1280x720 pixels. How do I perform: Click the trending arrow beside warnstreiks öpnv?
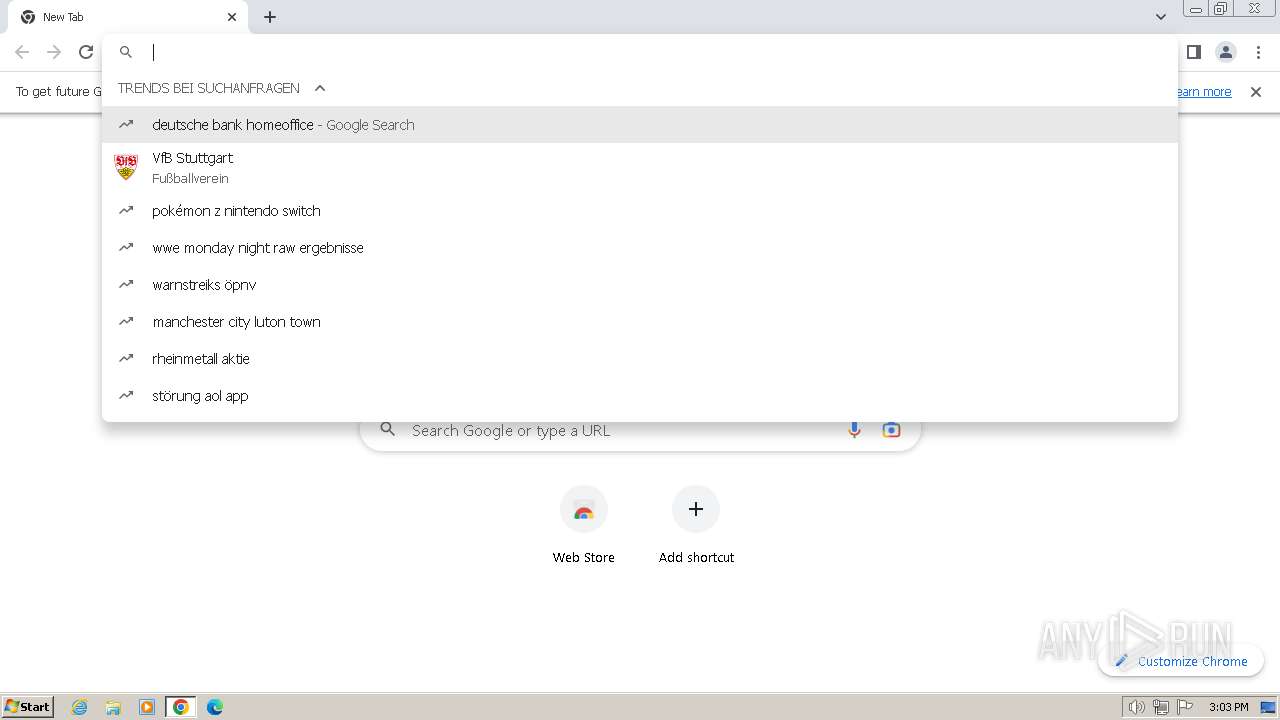[x=126, y=284]
